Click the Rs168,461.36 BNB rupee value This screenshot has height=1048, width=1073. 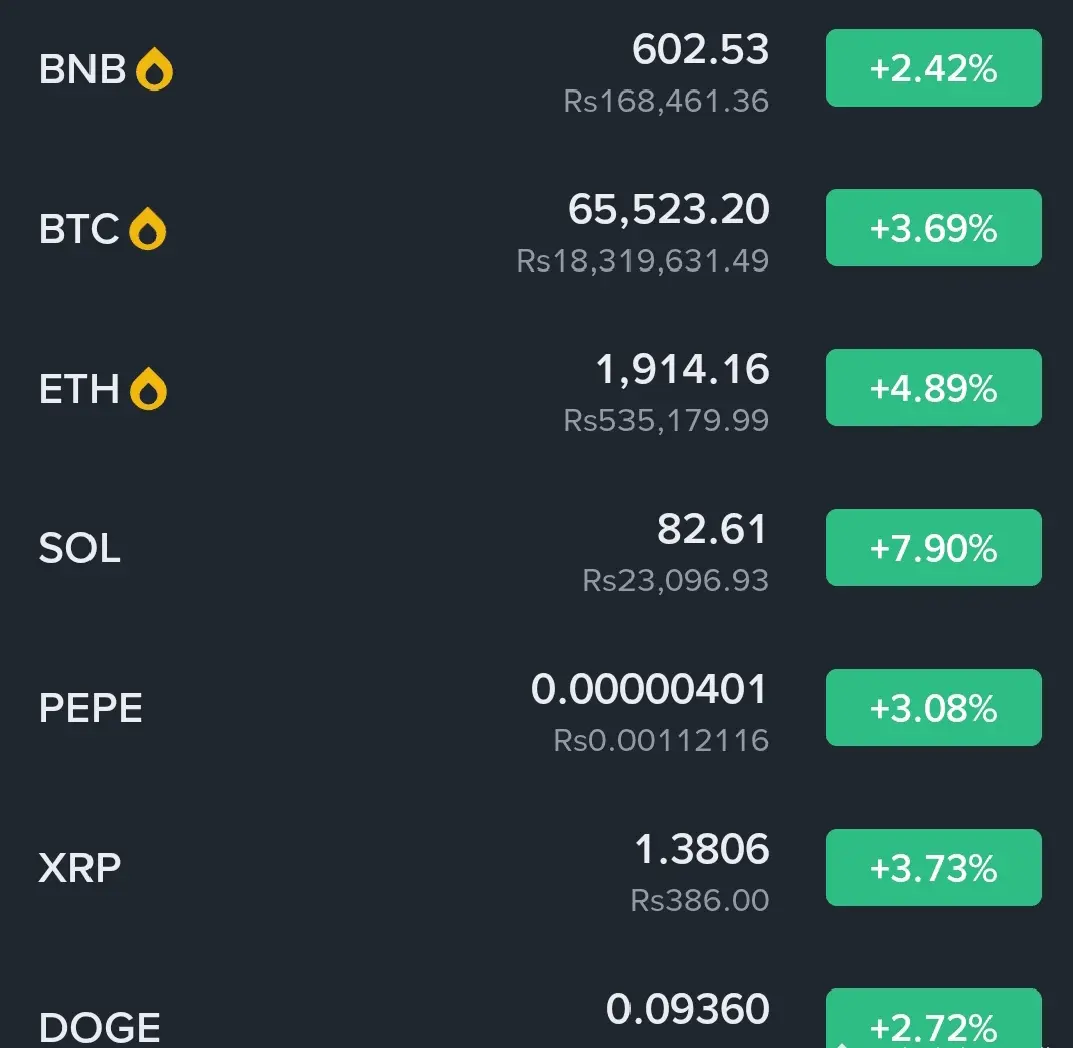point(666,101)
